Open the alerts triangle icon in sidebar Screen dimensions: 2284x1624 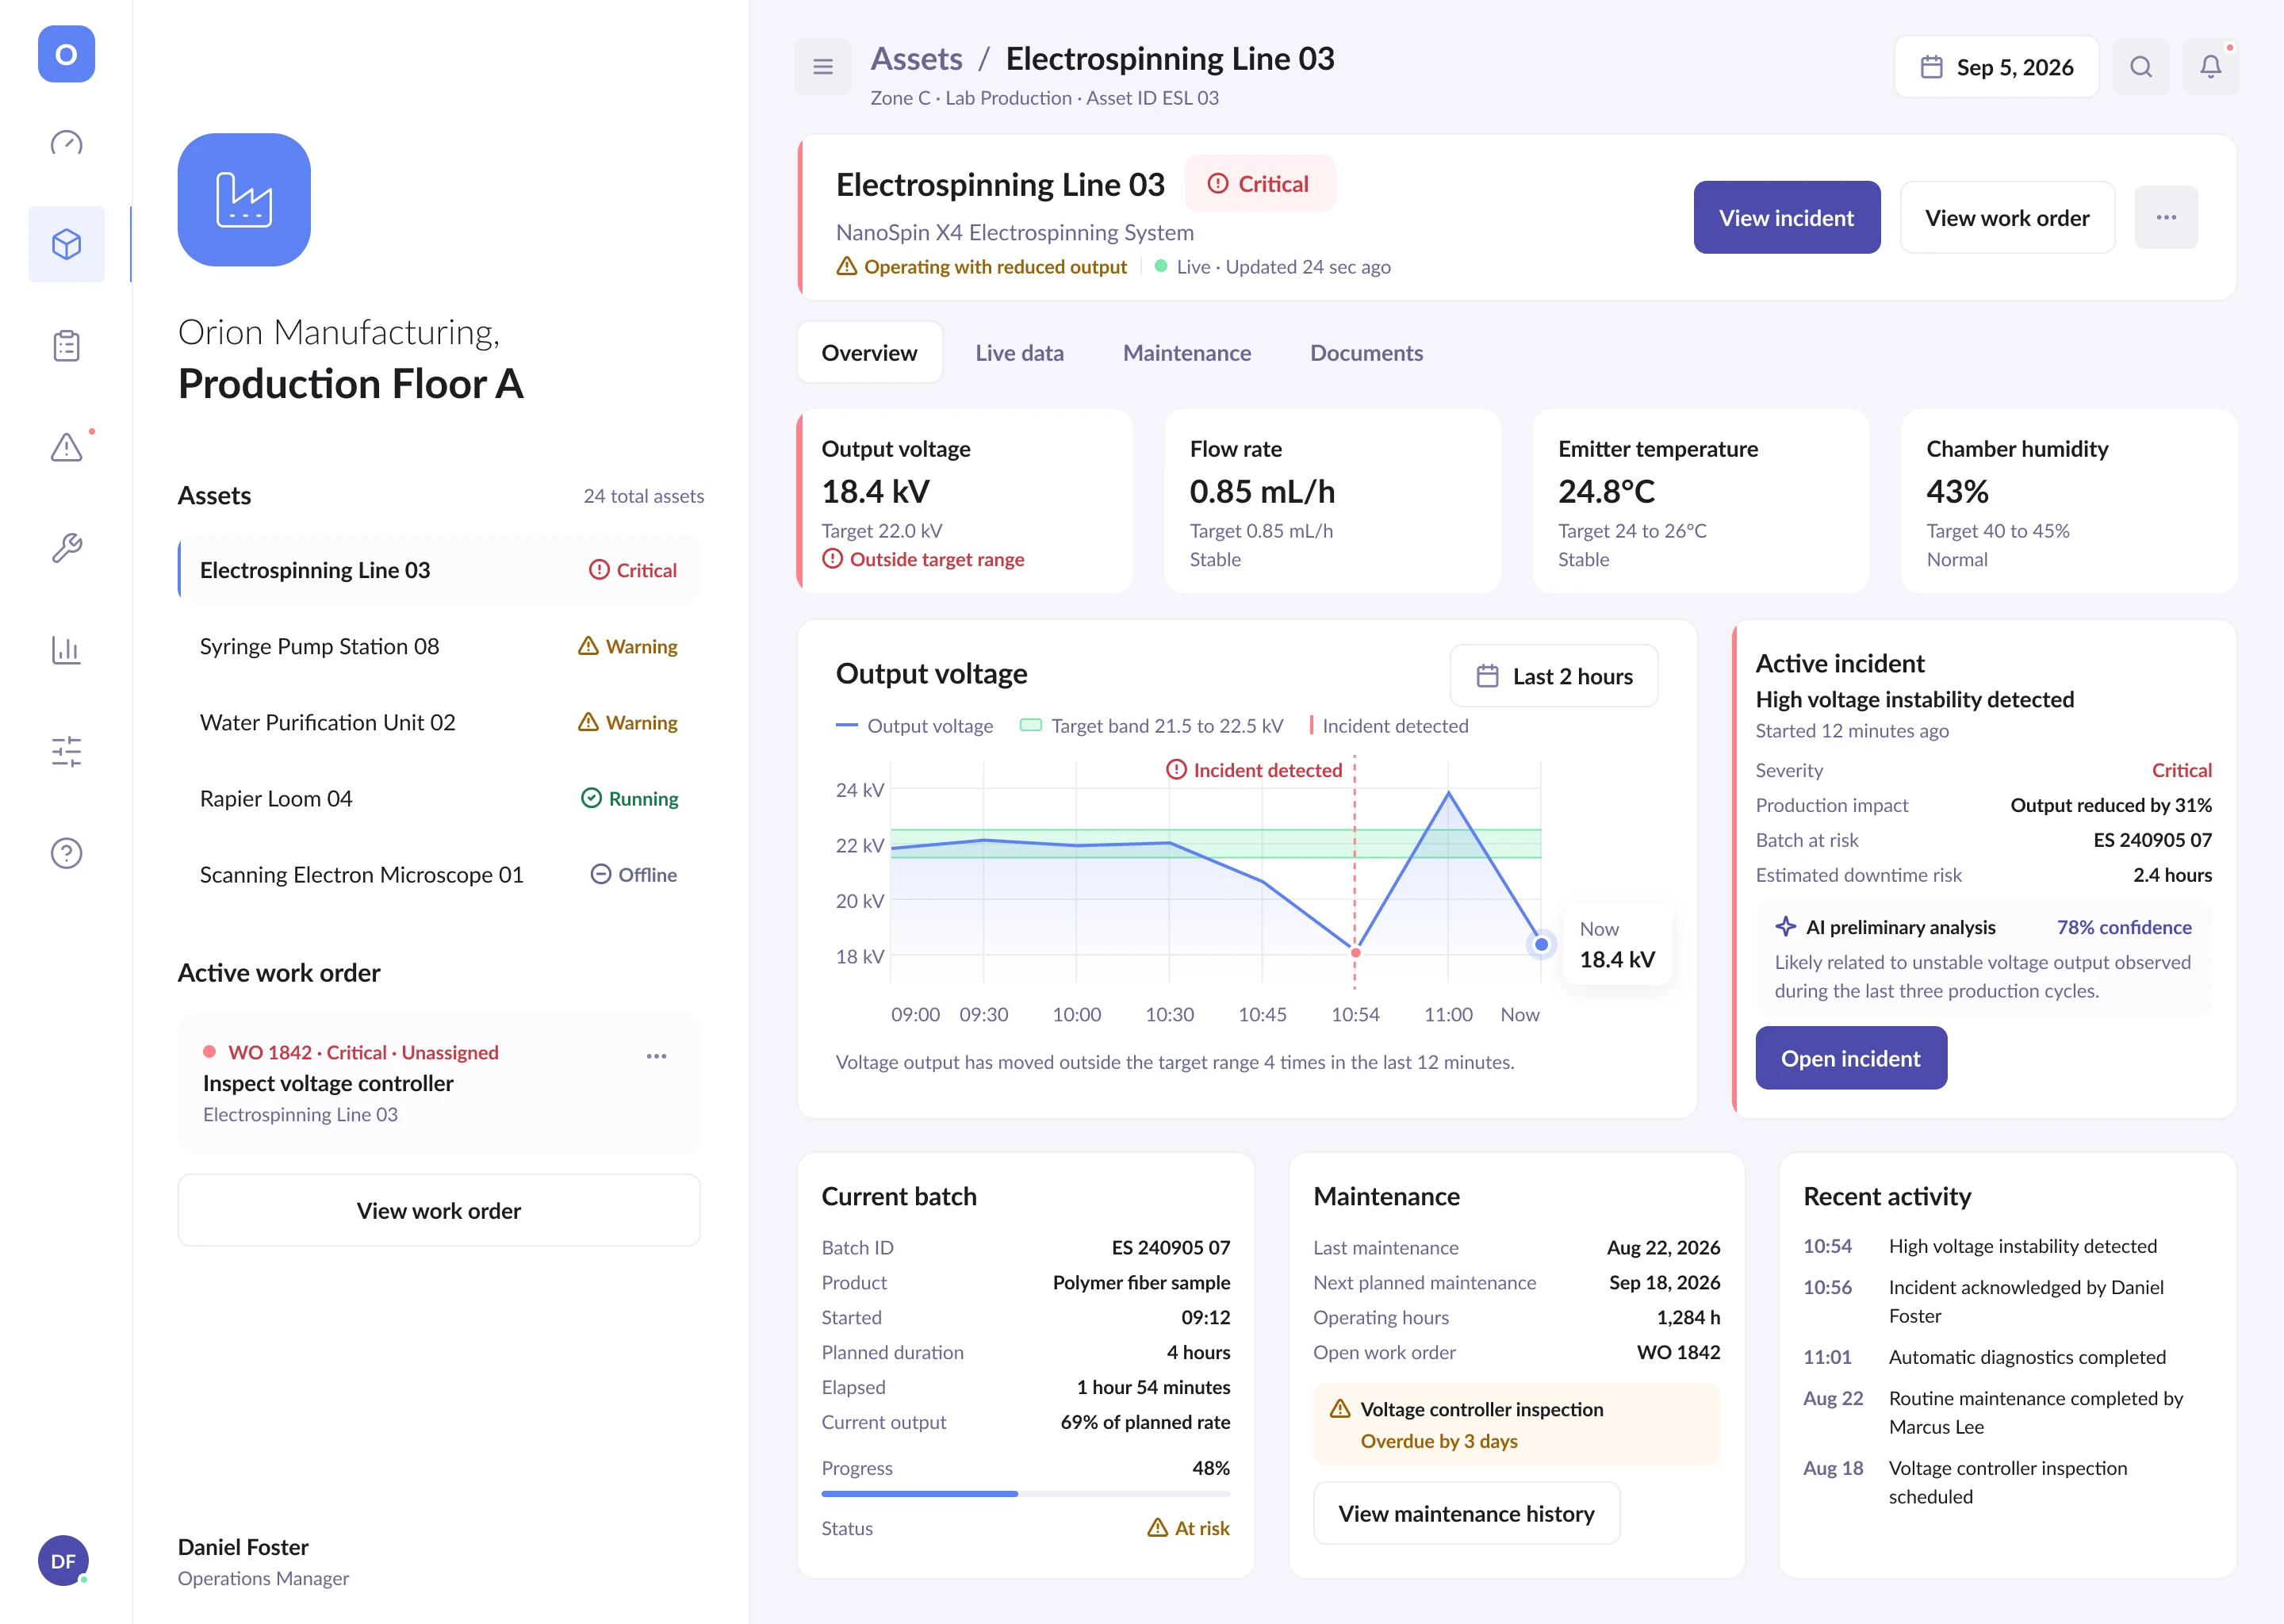click(66, 447)
